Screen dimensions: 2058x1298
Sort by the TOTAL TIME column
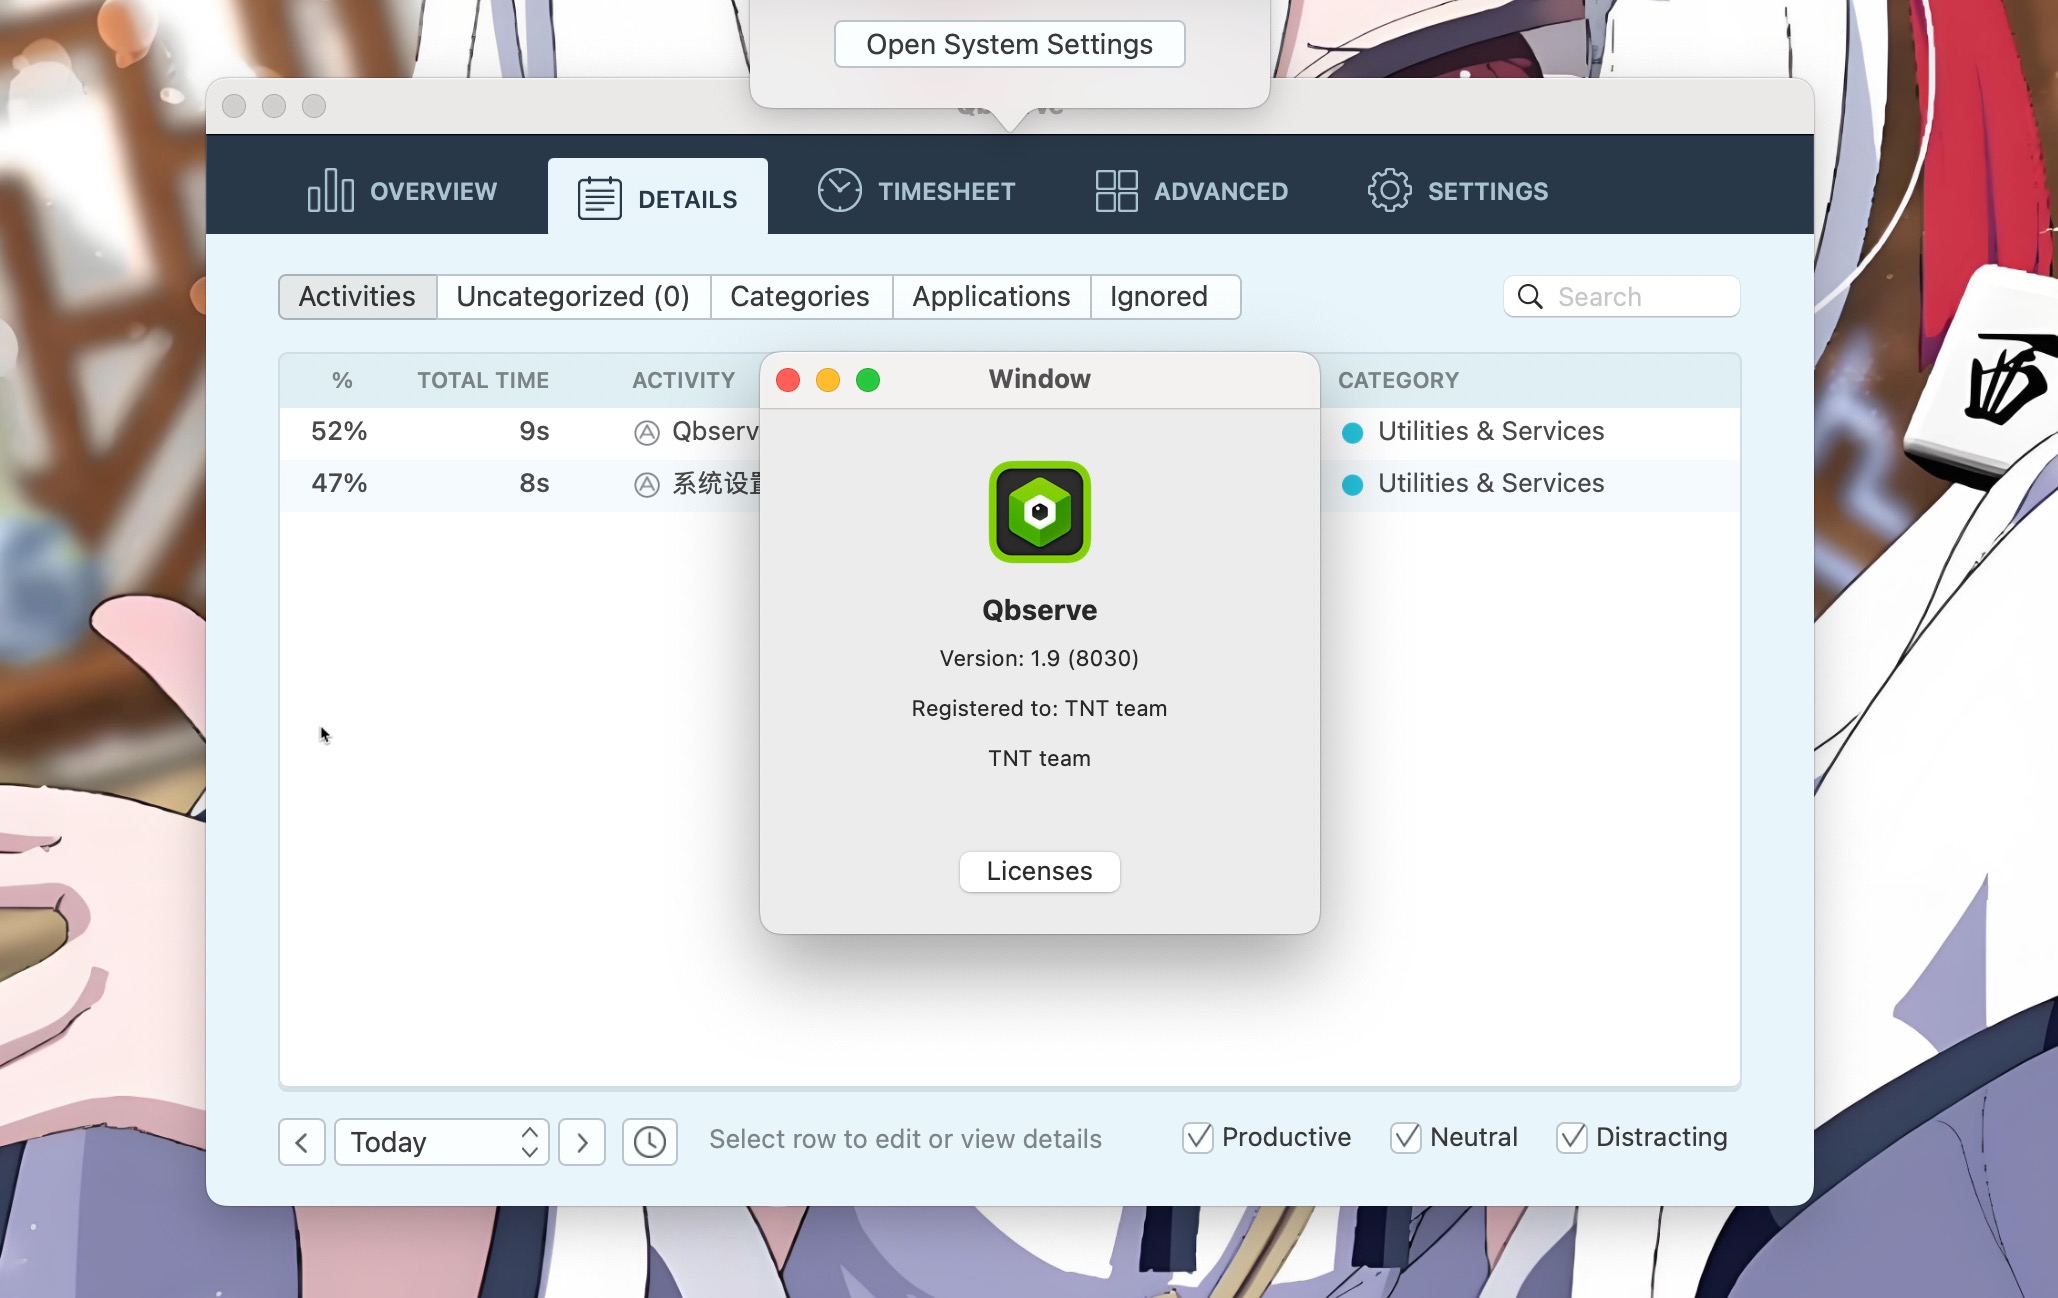[x=483, y=380]
